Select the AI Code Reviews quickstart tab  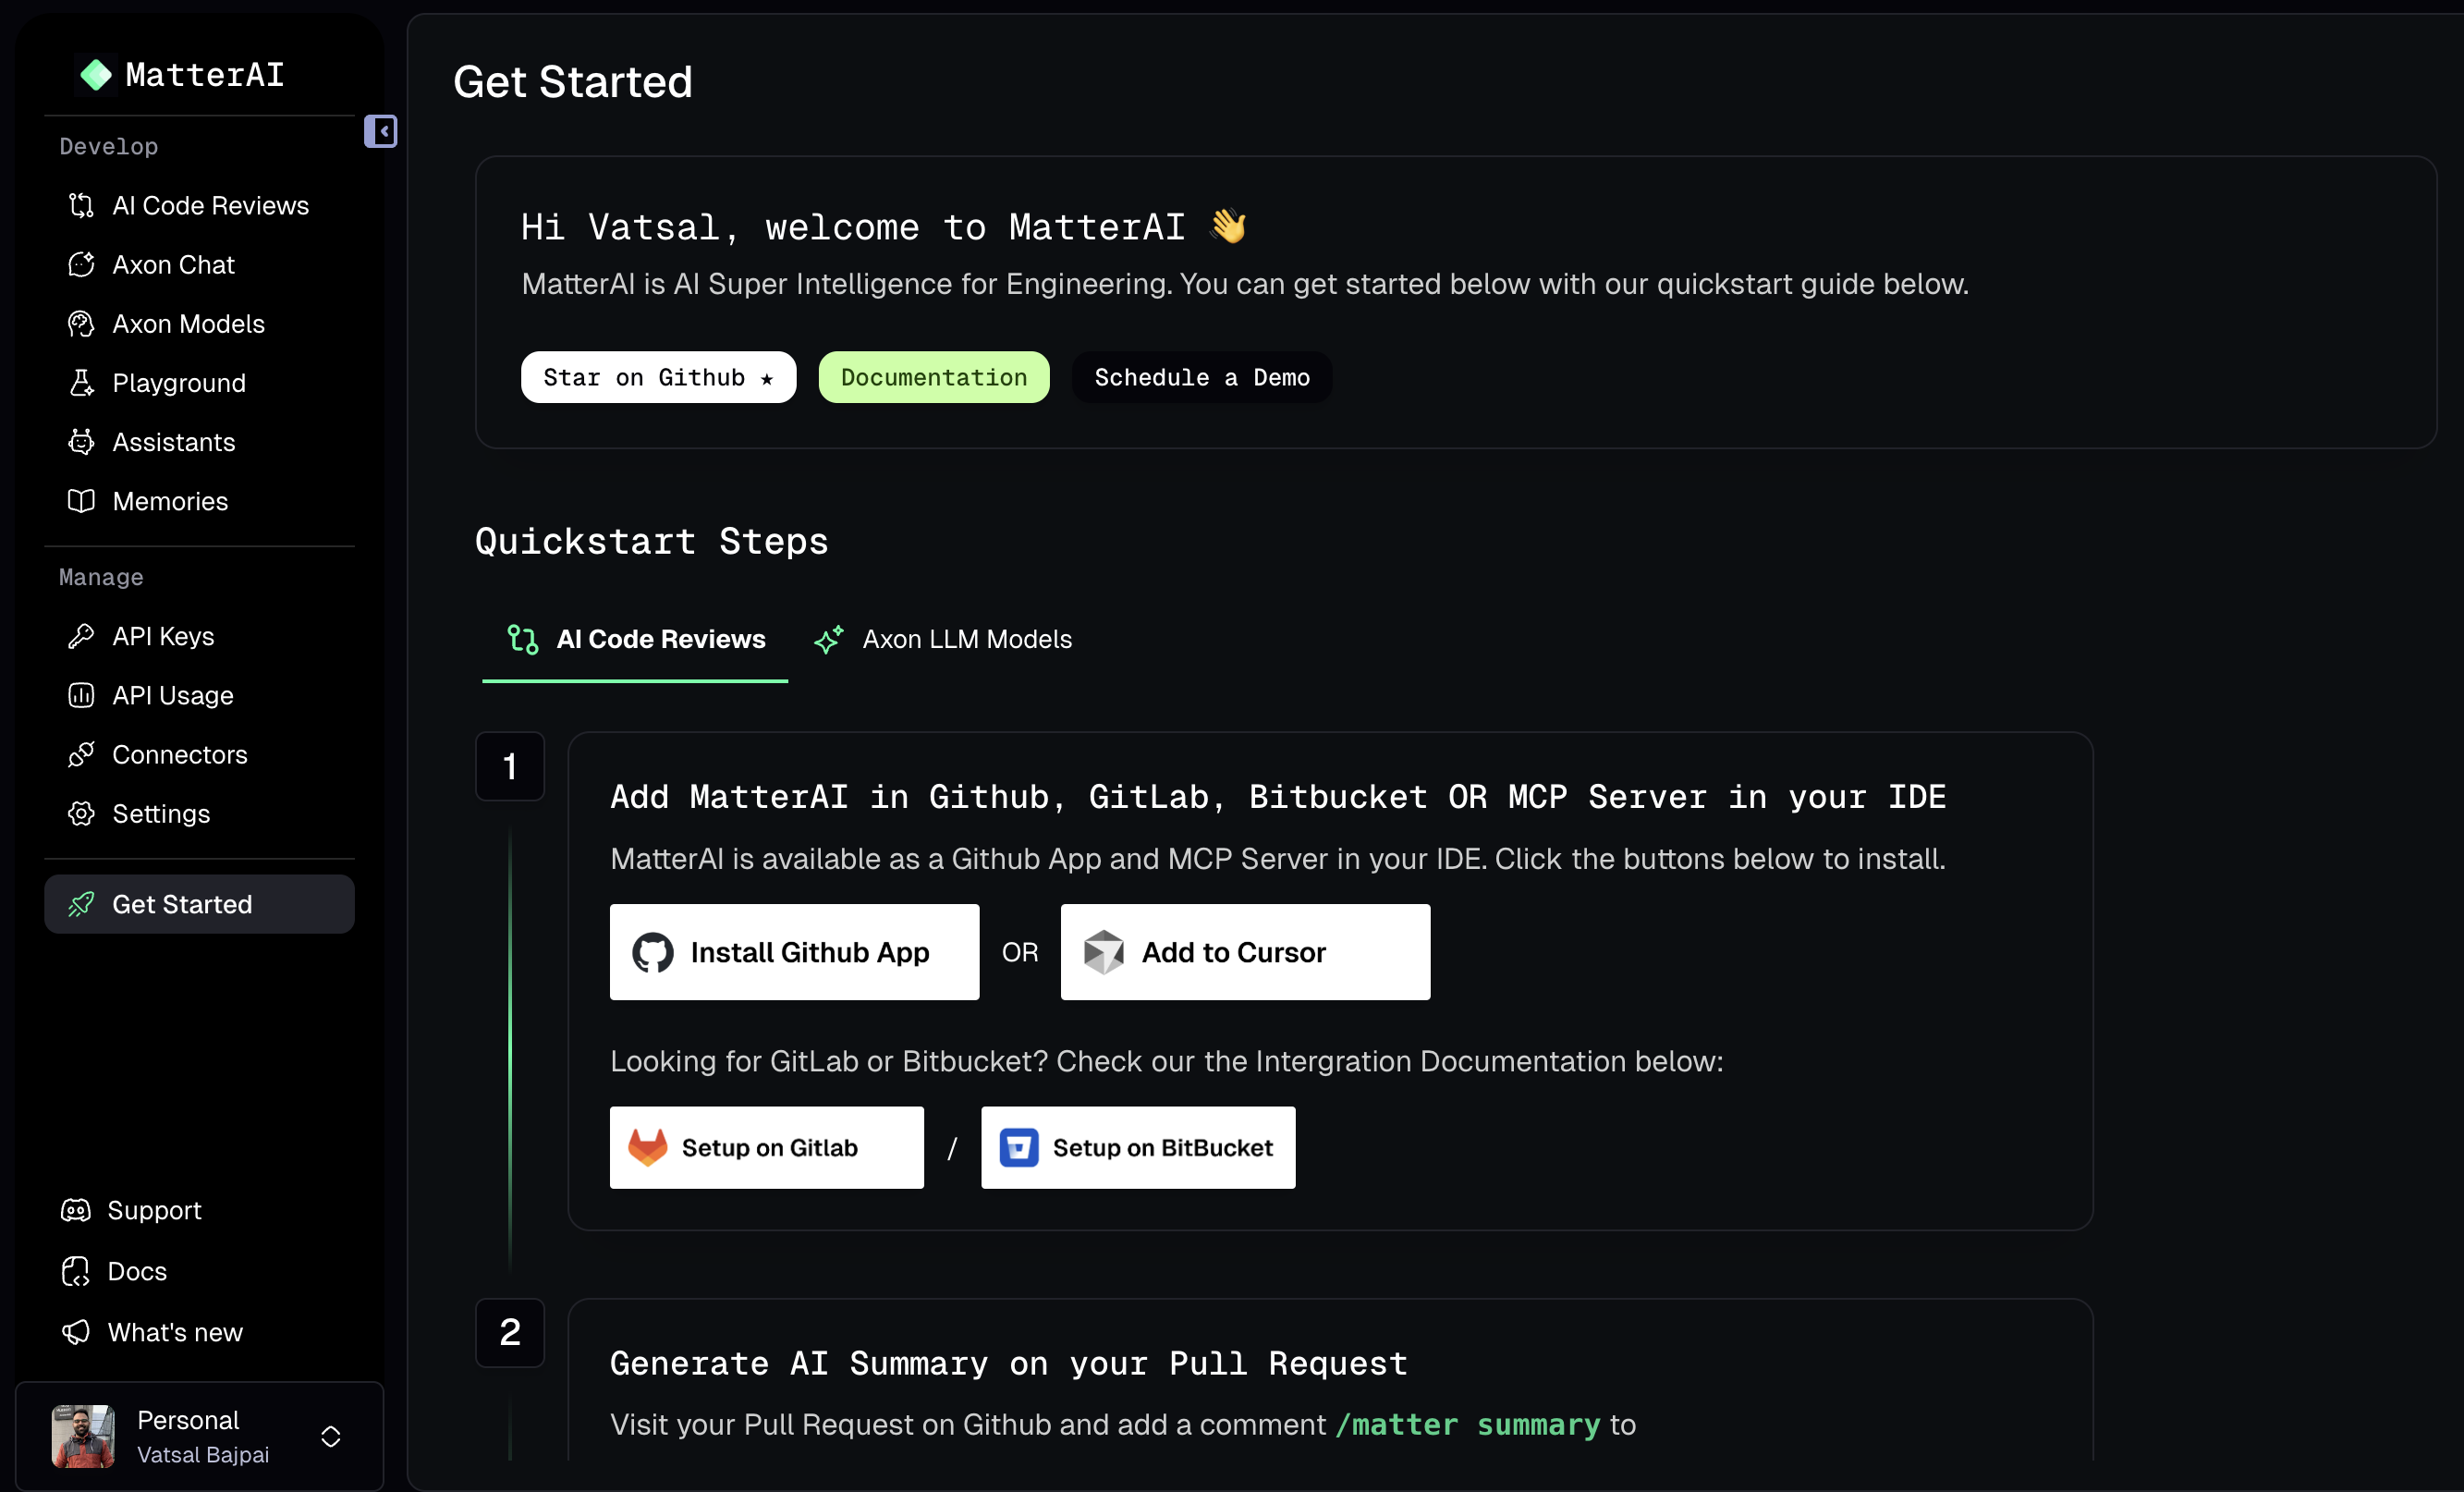[x=634, y=639]
